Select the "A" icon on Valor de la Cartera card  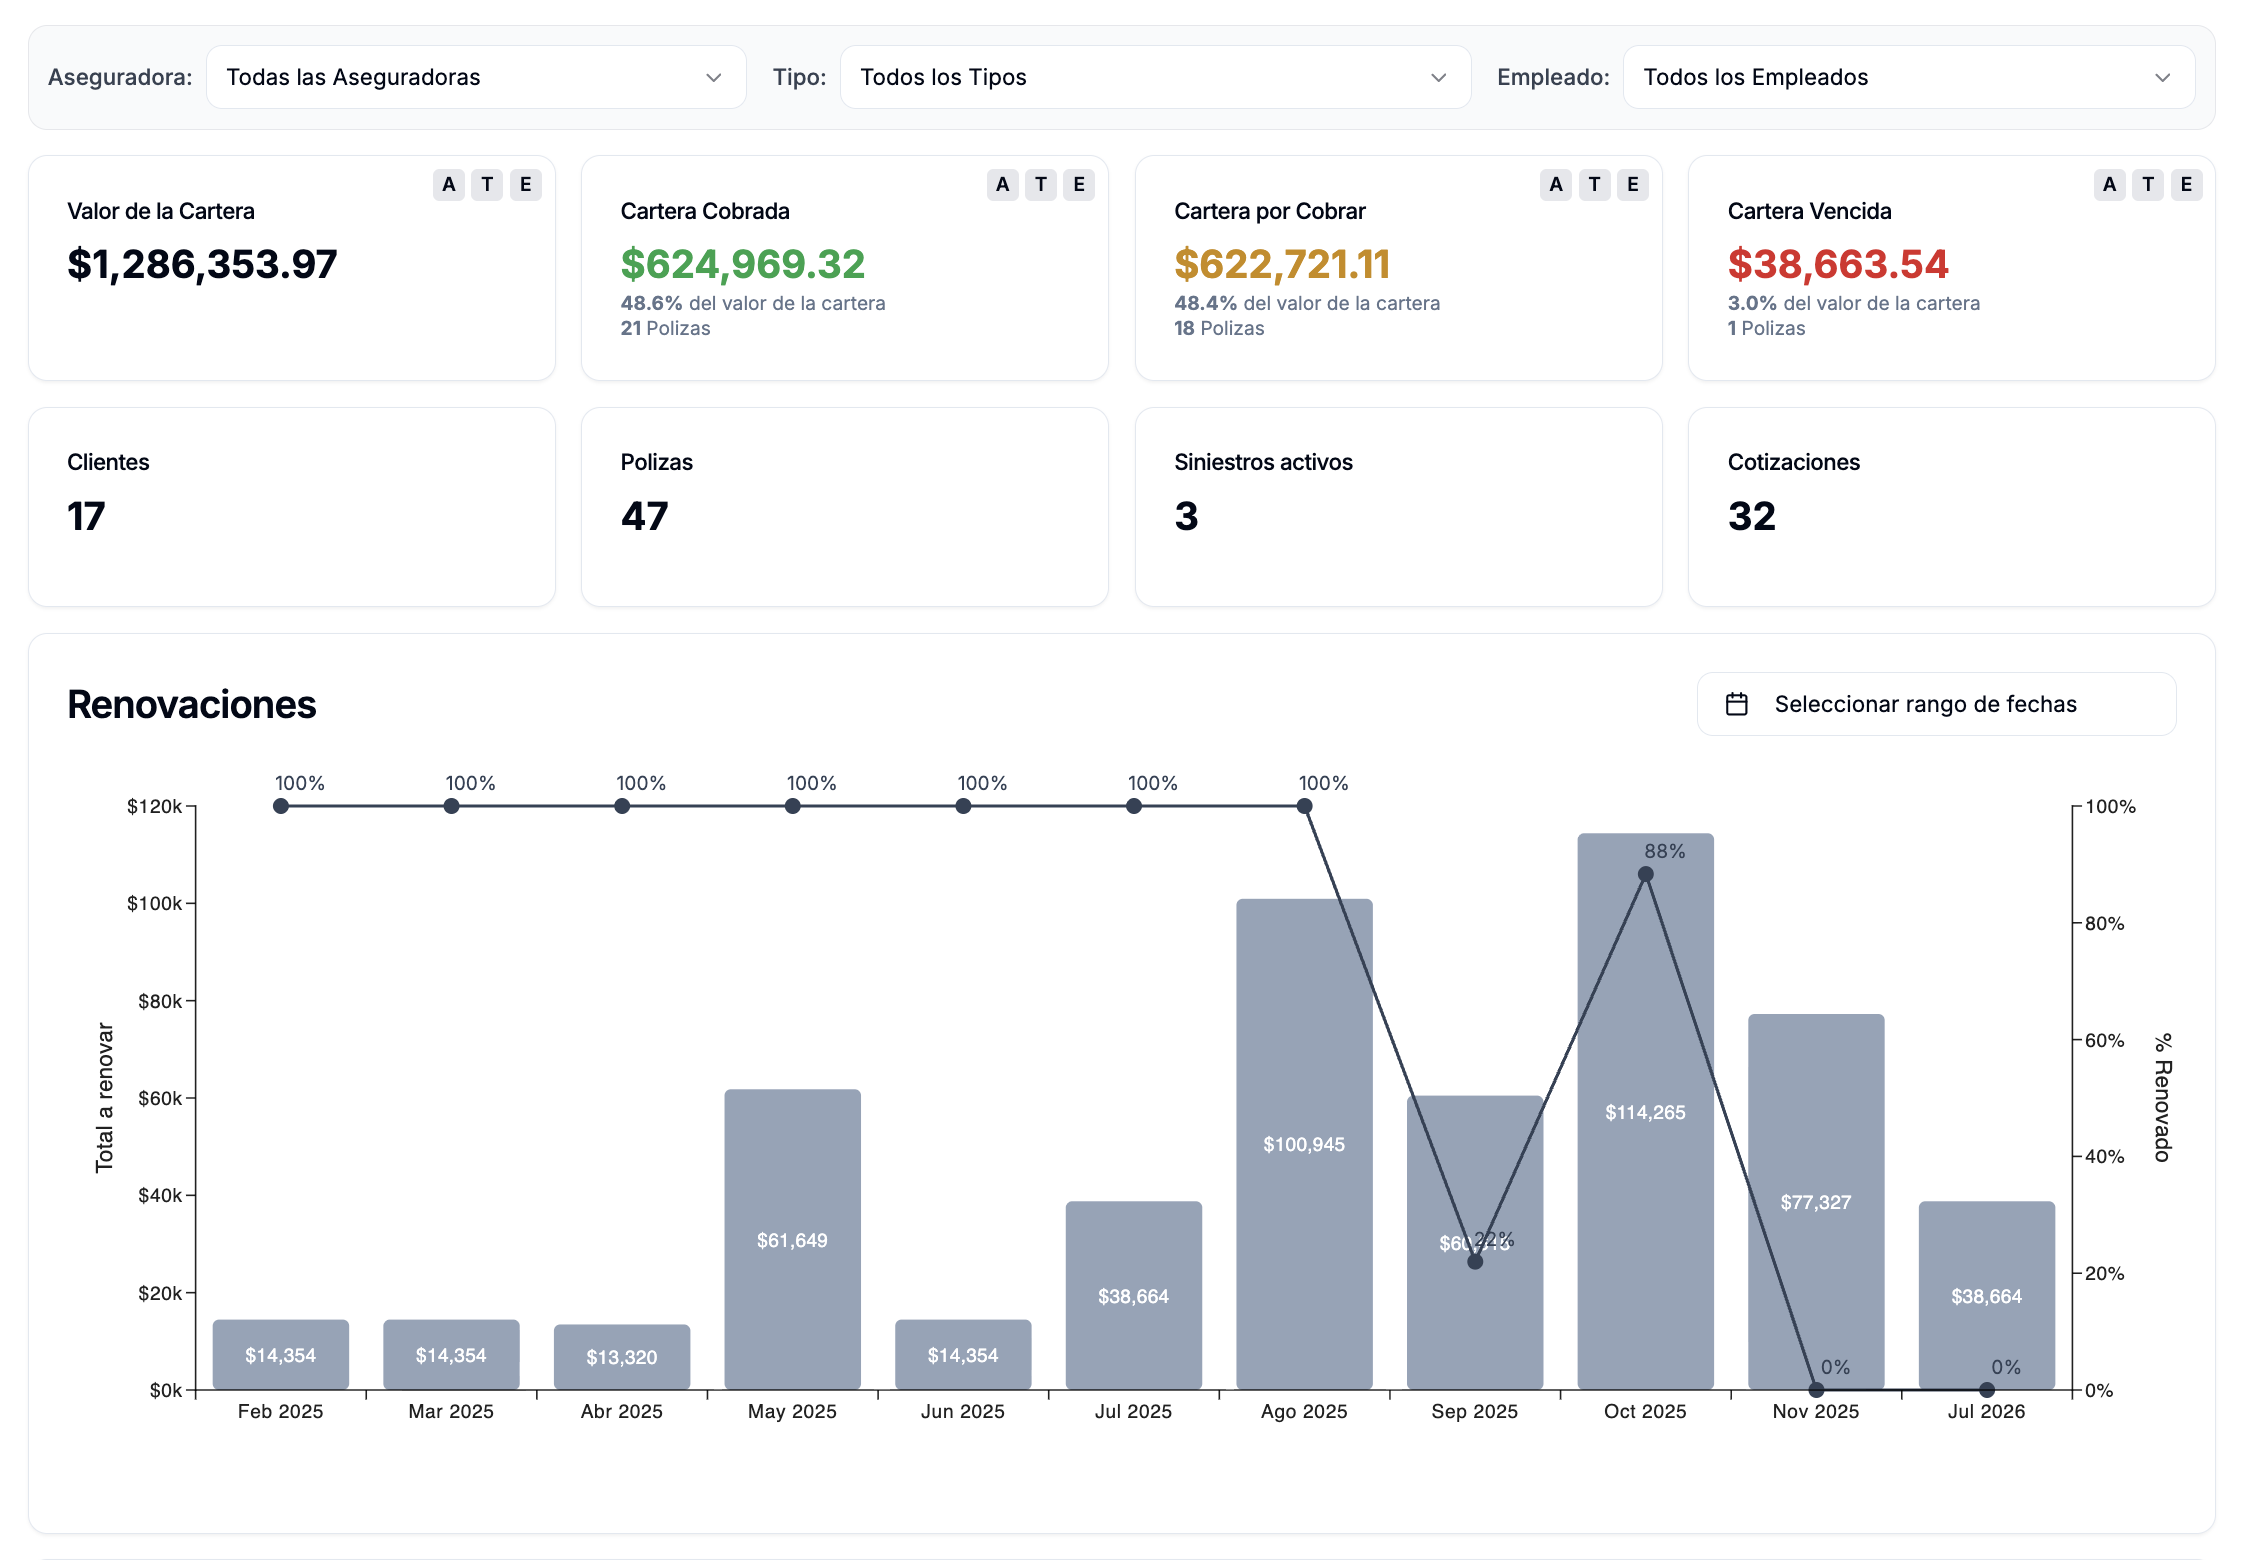pos(448,184)
